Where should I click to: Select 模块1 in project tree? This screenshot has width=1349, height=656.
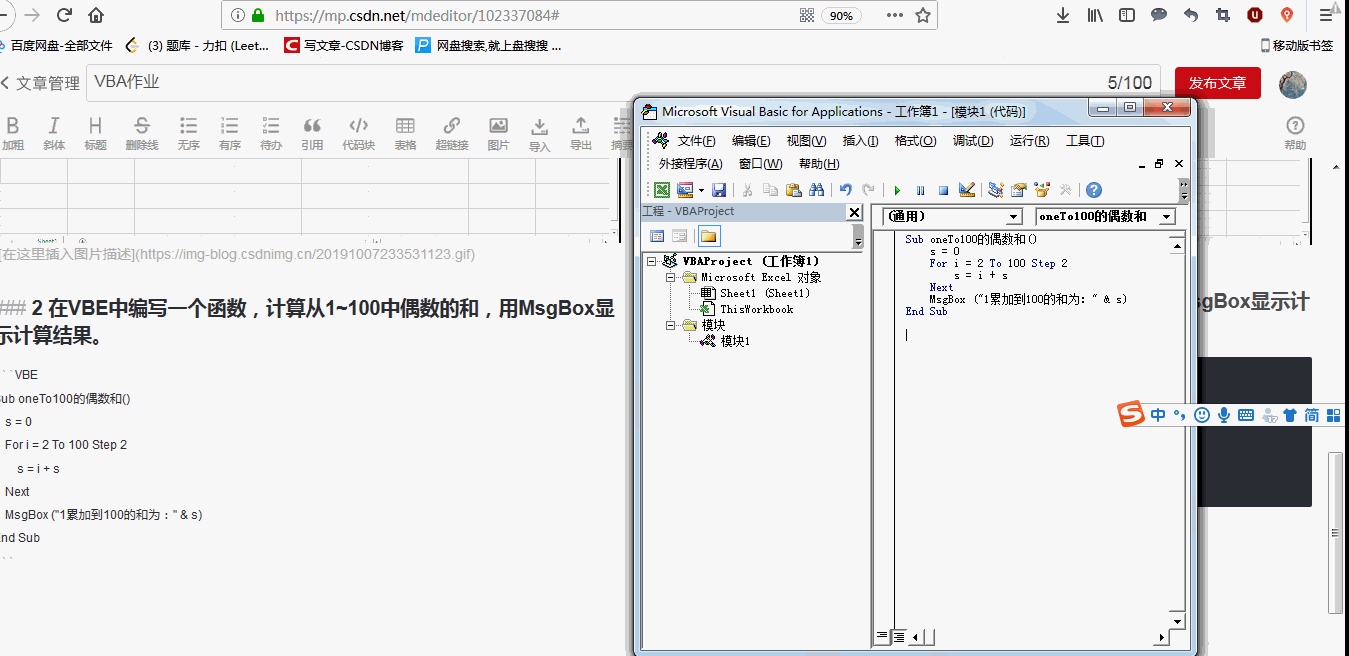coord(736,341)
